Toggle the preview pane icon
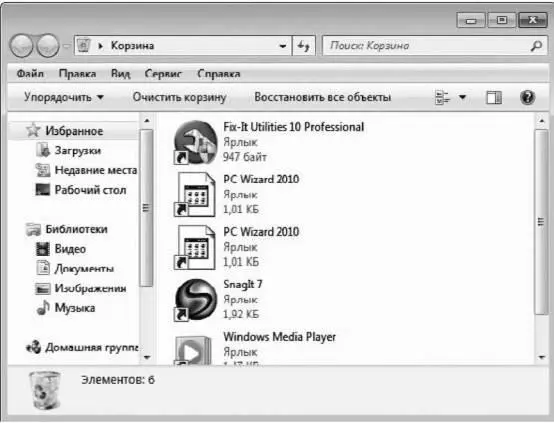 tap(494, 98)
